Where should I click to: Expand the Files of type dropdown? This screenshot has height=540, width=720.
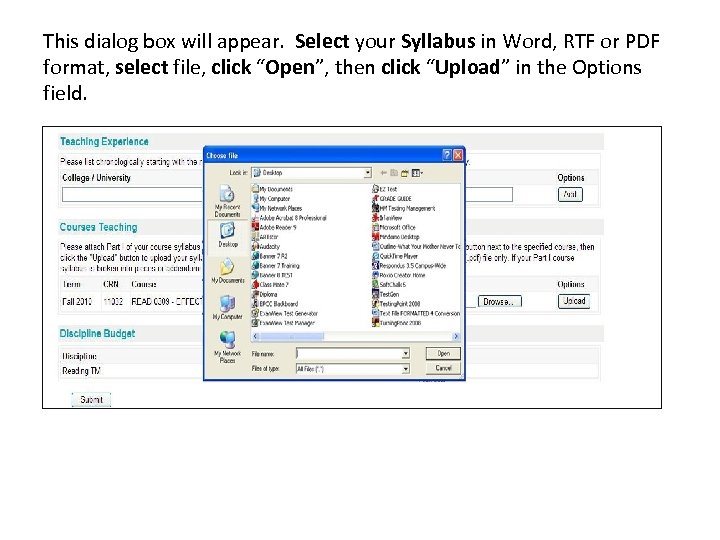click(x=405, y=369)
